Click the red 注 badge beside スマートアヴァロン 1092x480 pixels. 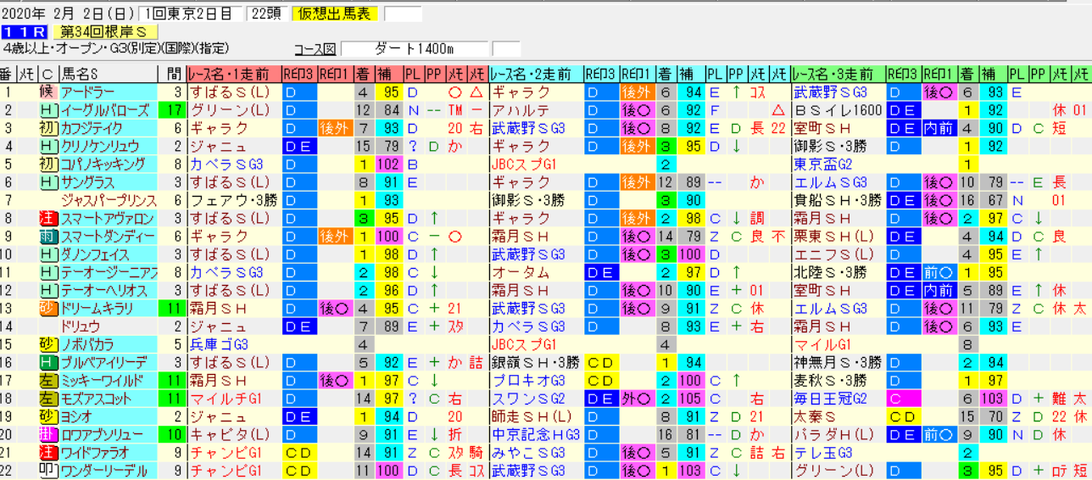(x=47, y=218)
